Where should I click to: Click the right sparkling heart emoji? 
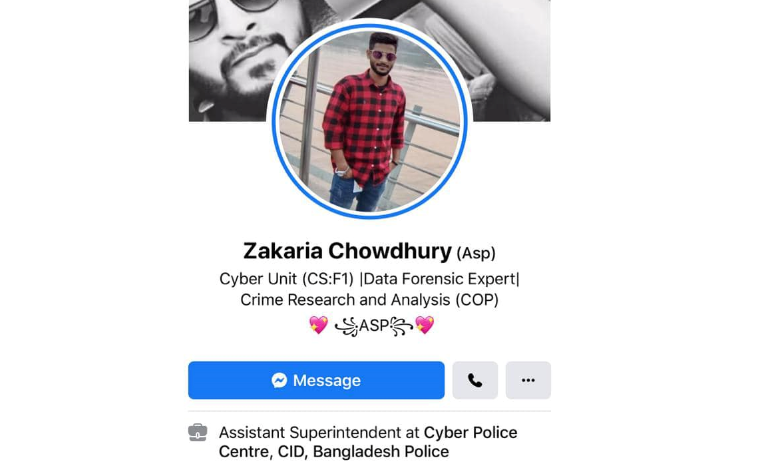pos(425,325)
